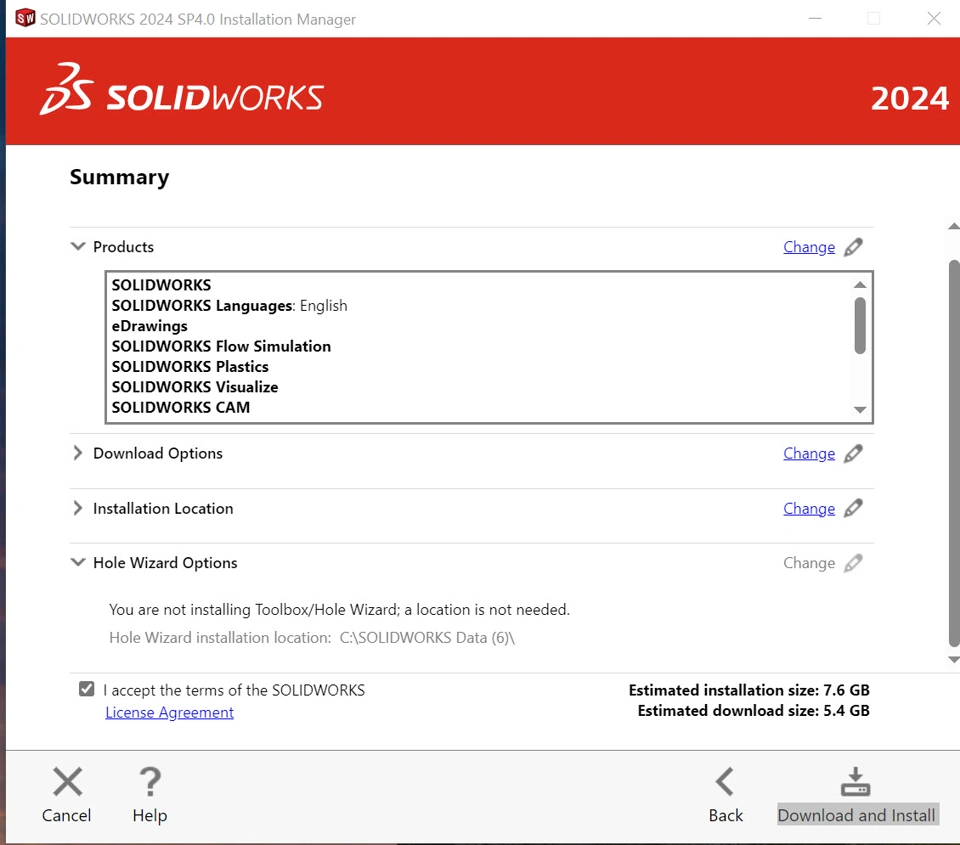Viewport: 960px width, 845px height.
Task: Close the Installation Manager window
Action: (934, 18)
